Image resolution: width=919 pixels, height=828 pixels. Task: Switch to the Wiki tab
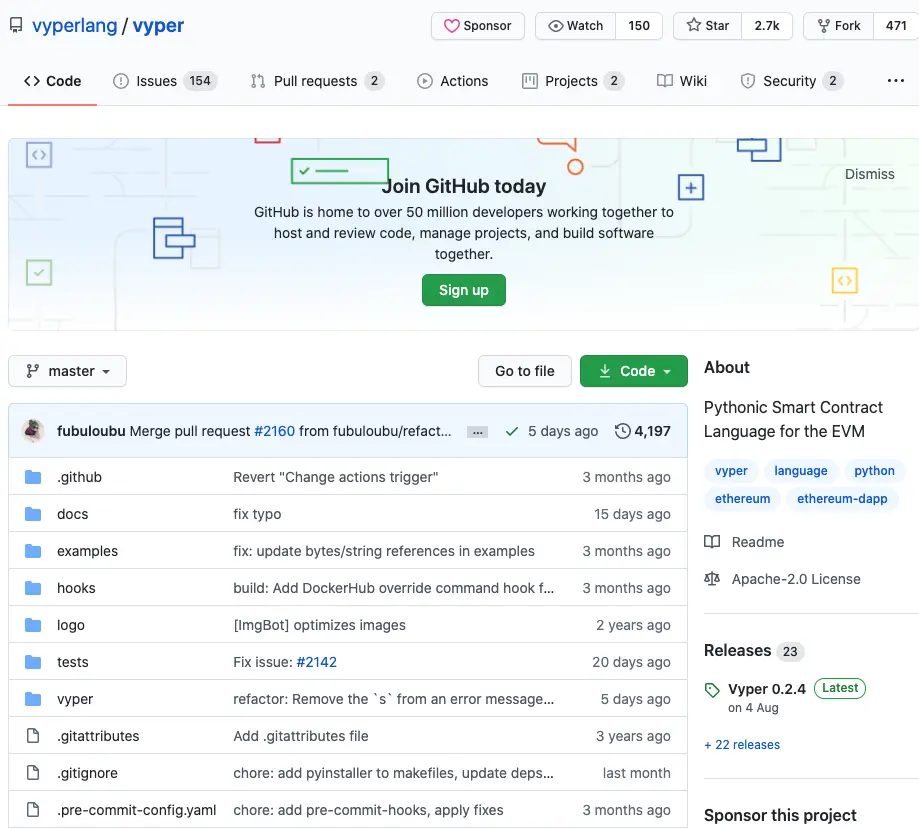[x=682, y=81]
